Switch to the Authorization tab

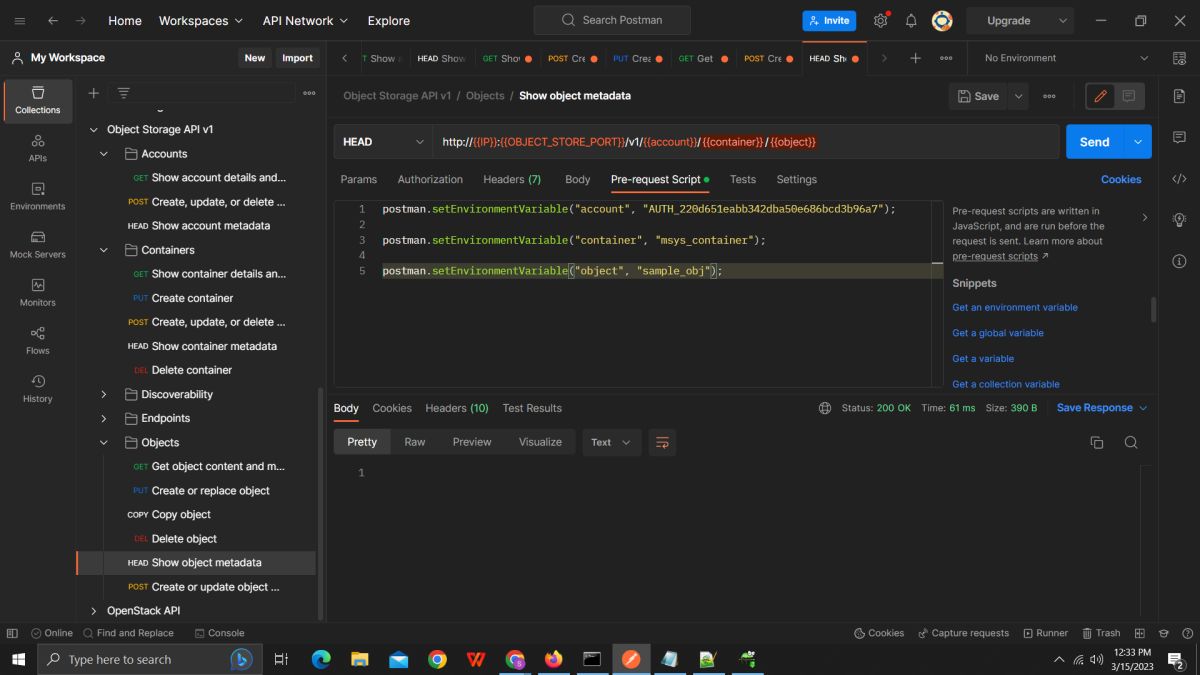click(x=430, y=179)
